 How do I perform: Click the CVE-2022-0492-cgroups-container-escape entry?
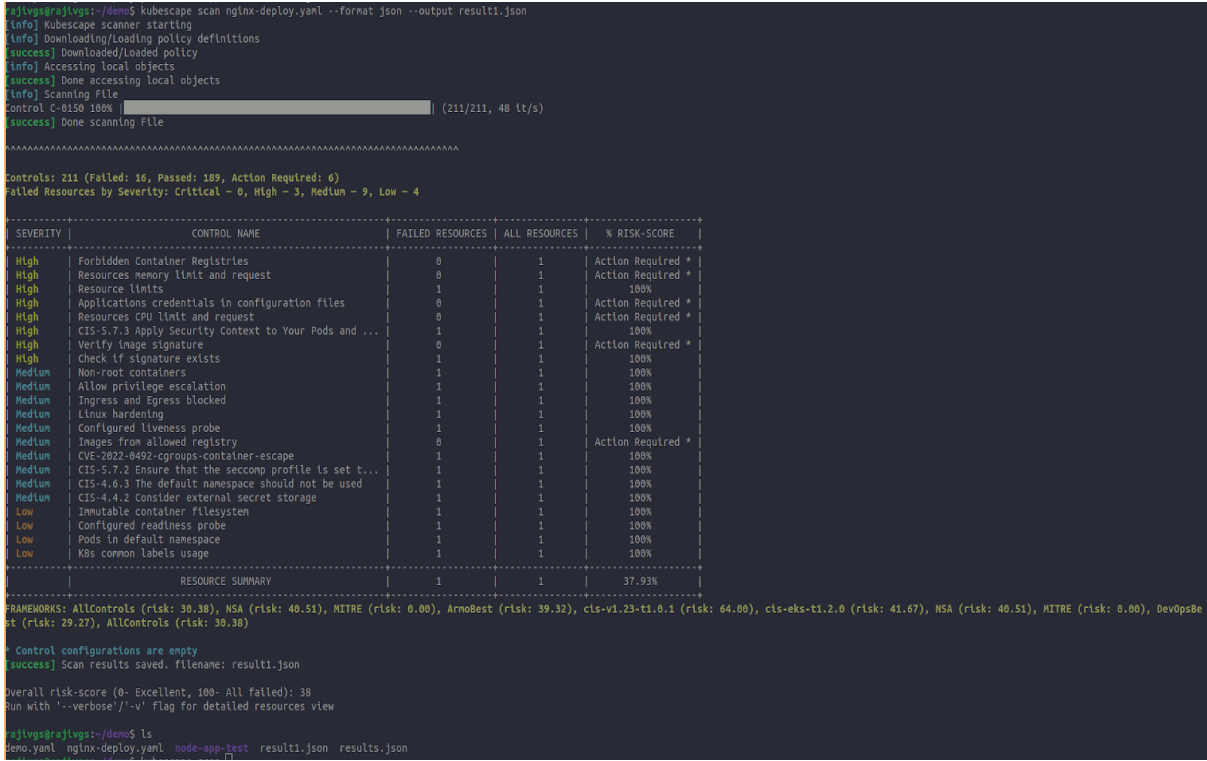pos(186,456)
